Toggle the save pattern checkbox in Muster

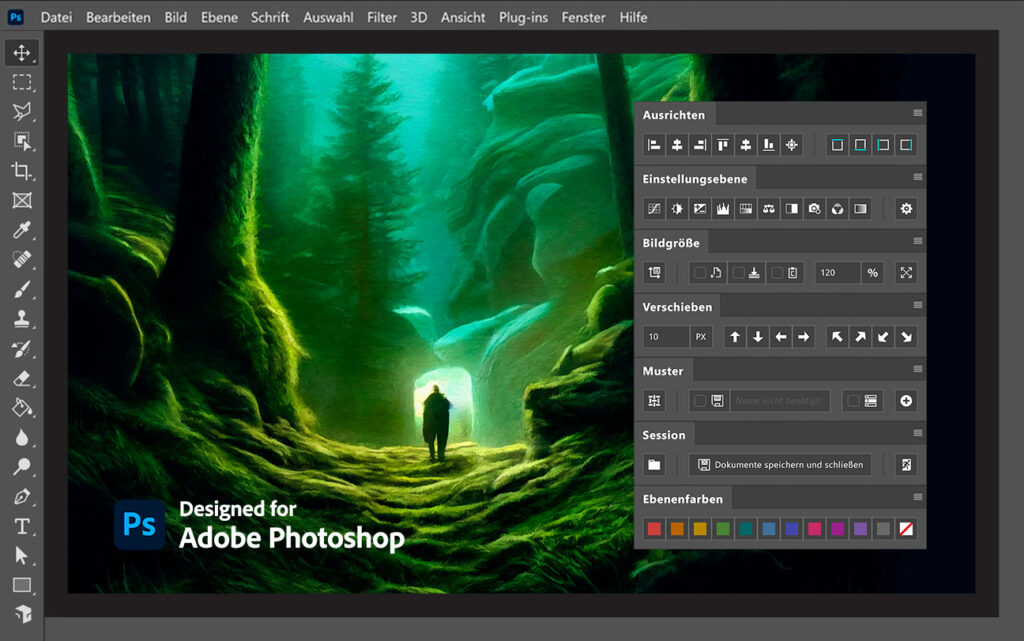[x=700, y=401]
